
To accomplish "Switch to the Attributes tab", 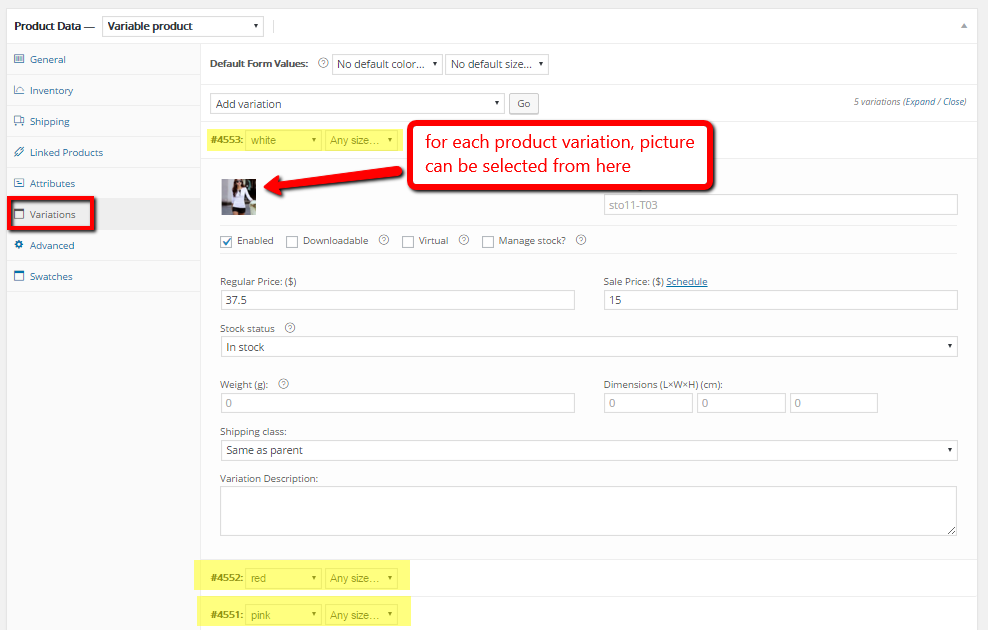I will point(103,183).
